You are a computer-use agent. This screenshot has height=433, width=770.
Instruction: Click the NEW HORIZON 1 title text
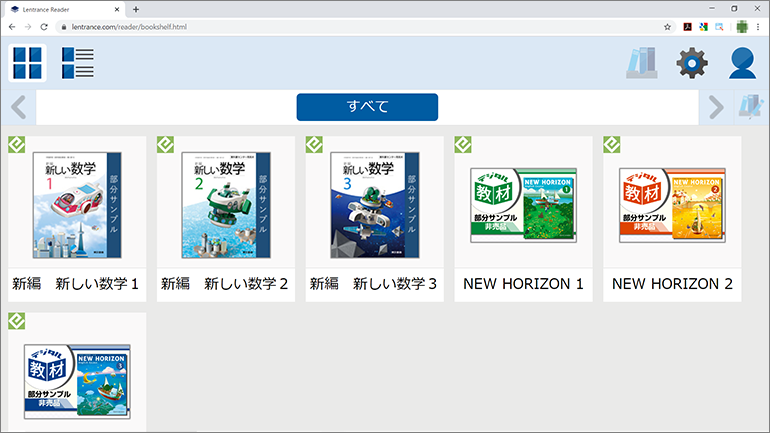(523, 284)
